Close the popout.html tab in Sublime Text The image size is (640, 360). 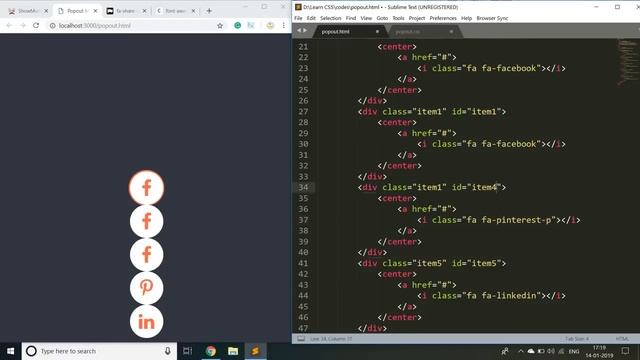point(377,31)
